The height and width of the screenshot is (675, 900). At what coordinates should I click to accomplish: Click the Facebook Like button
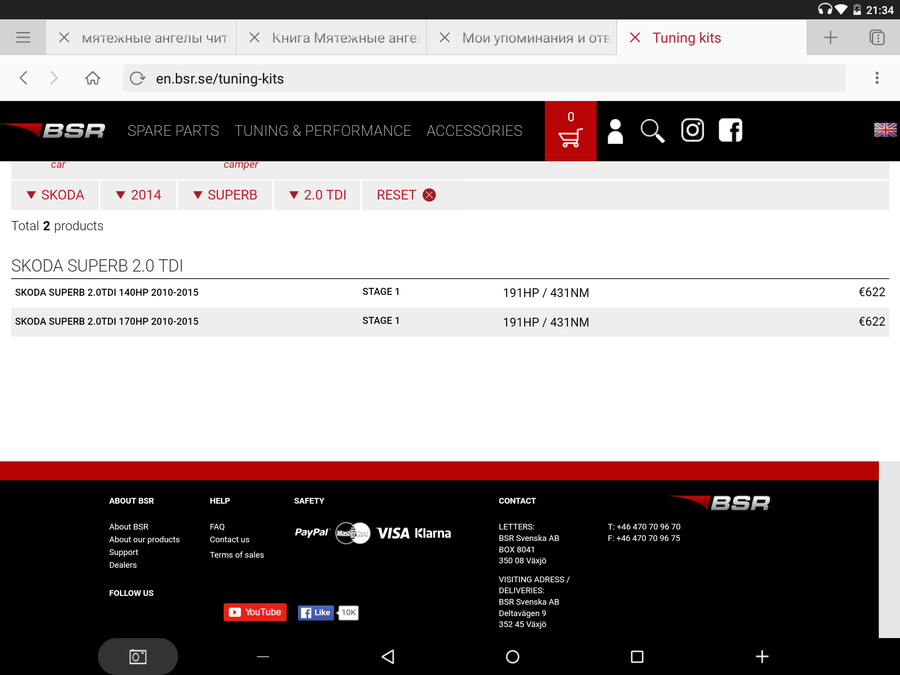(x=316, y=613)
